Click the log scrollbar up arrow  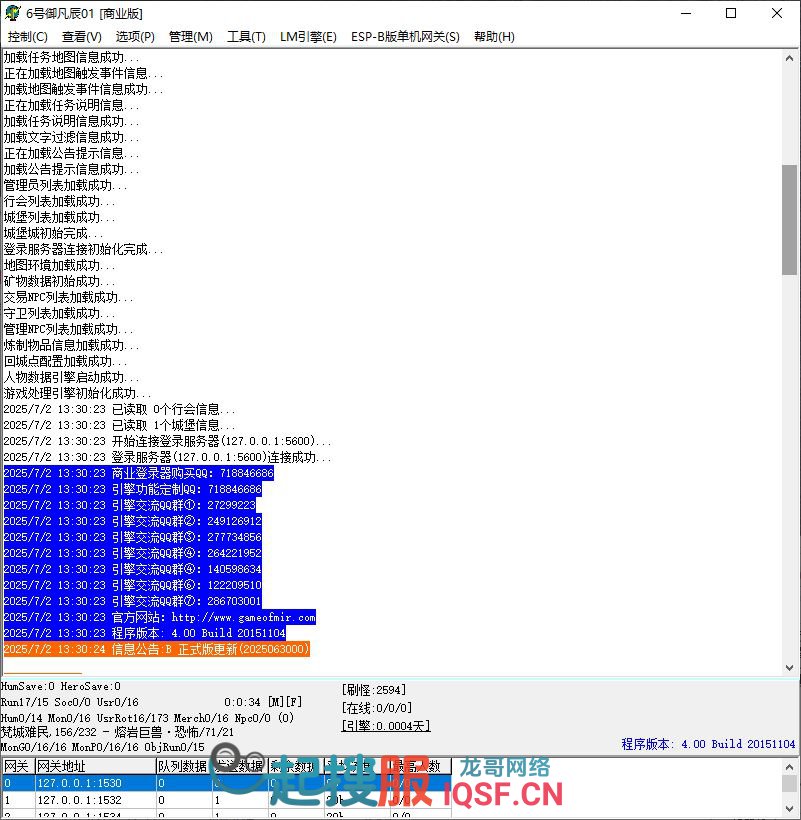pyautogui.click(x=789, y=58)
